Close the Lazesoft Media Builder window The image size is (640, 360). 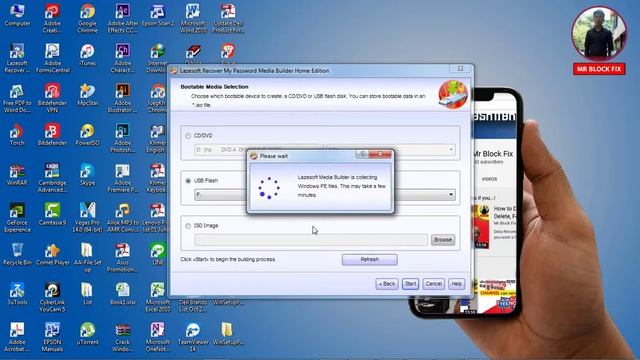click(460, 69)
